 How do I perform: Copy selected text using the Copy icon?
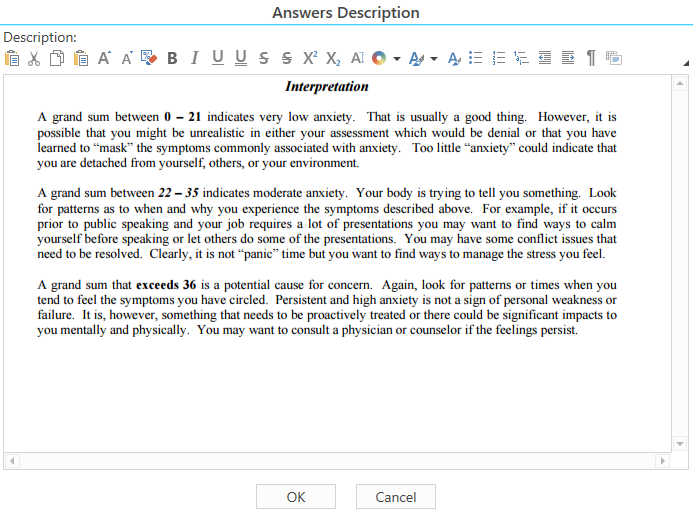[x=57, y=58]
